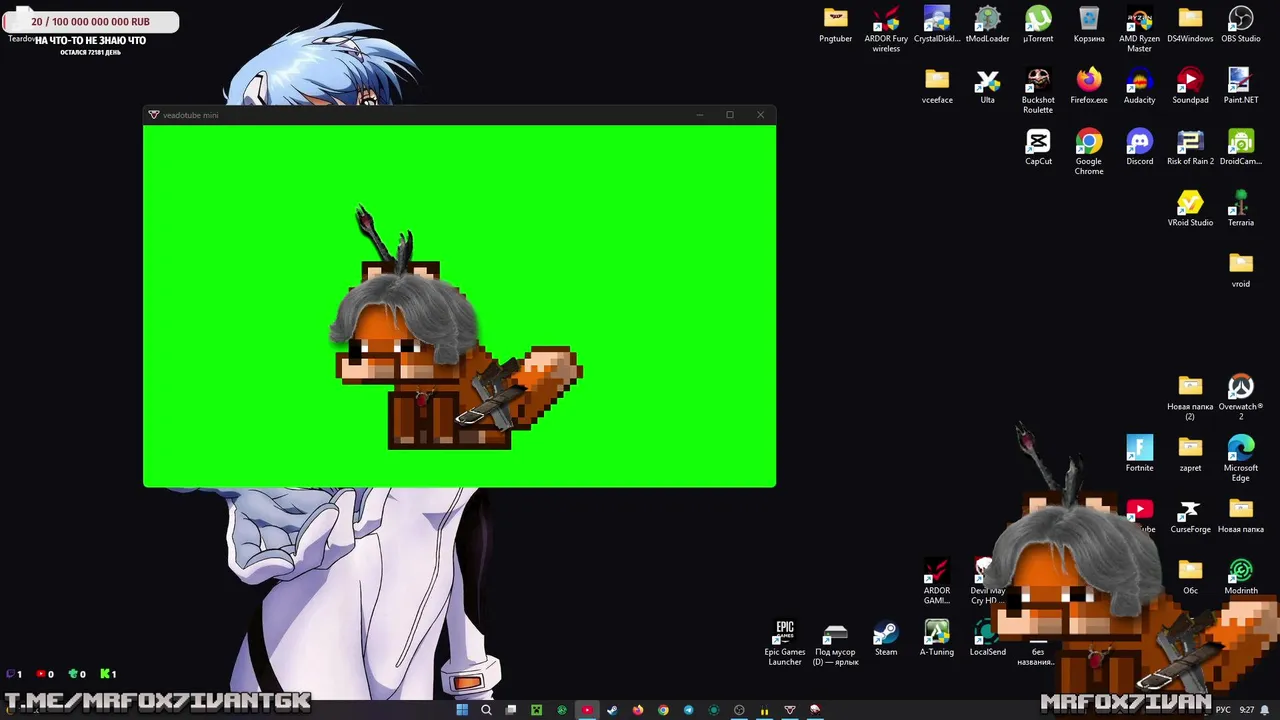Launch Steam from desktop icon
The image size is (1280, 720).
click(886, 637)
